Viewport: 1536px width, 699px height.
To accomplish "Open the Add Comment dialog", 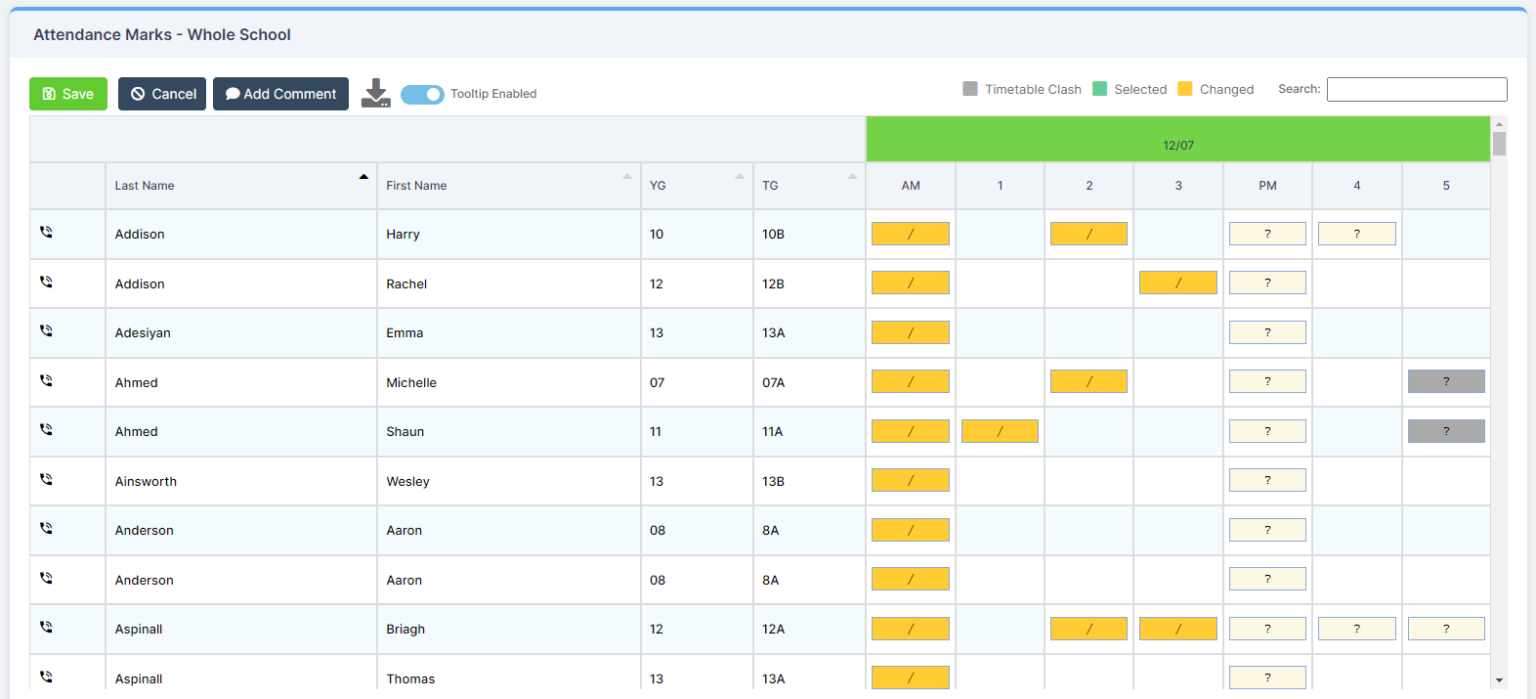I will point(280,93).
